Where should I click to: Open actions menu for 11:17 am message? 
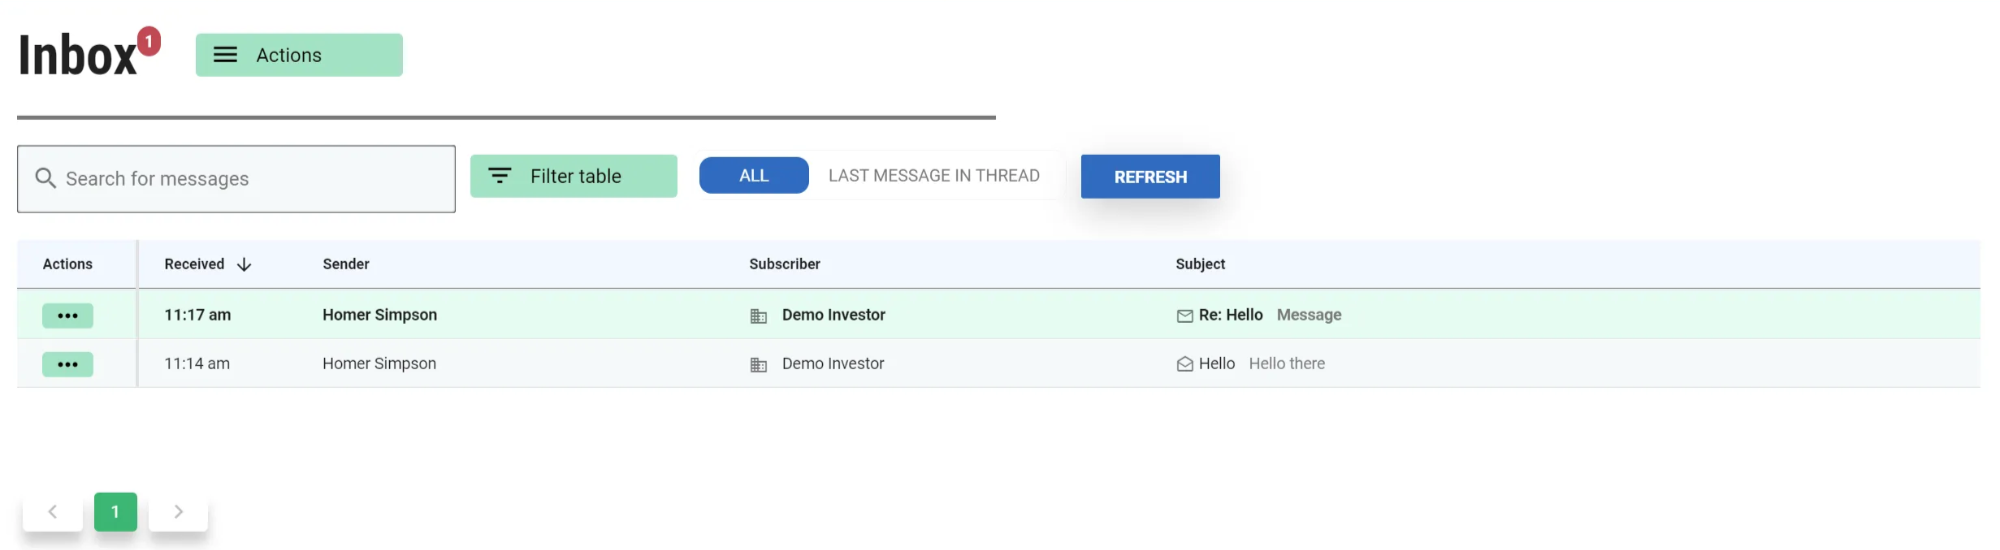tap(68, 316)
